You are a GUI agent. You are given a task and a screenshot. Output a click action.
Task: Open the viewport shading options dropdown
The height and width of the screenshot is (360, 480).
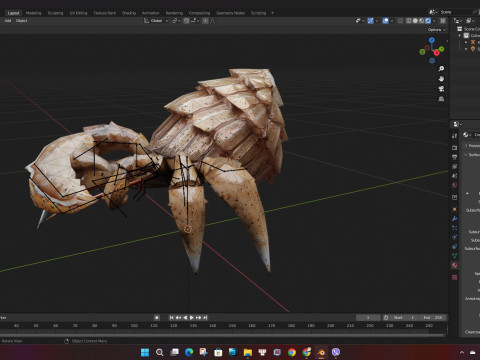click(434, 21)
